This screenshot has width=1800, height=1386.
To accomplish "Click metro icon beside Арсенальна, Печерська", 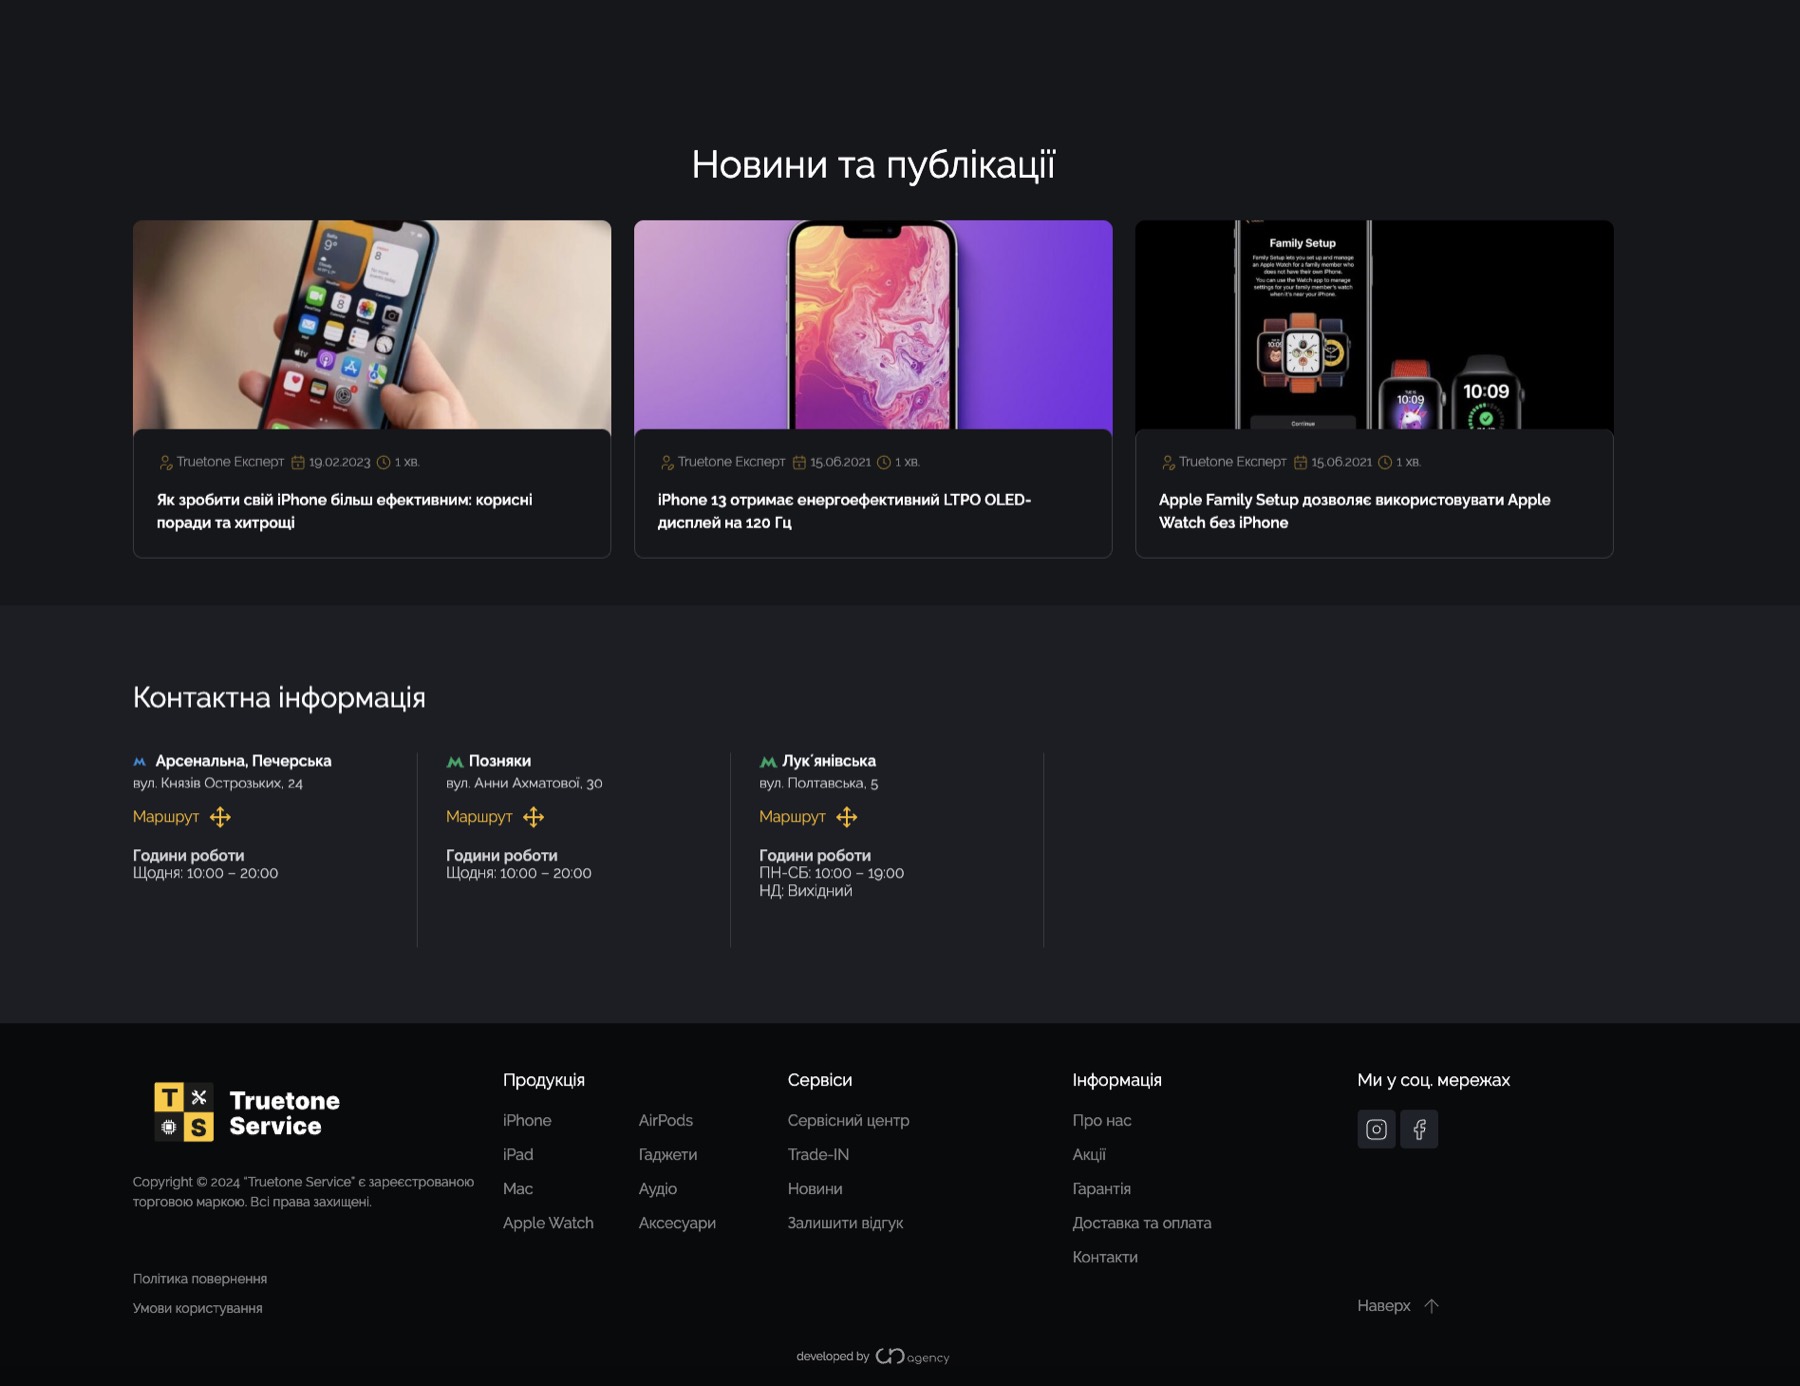I will tap(140, 762).
